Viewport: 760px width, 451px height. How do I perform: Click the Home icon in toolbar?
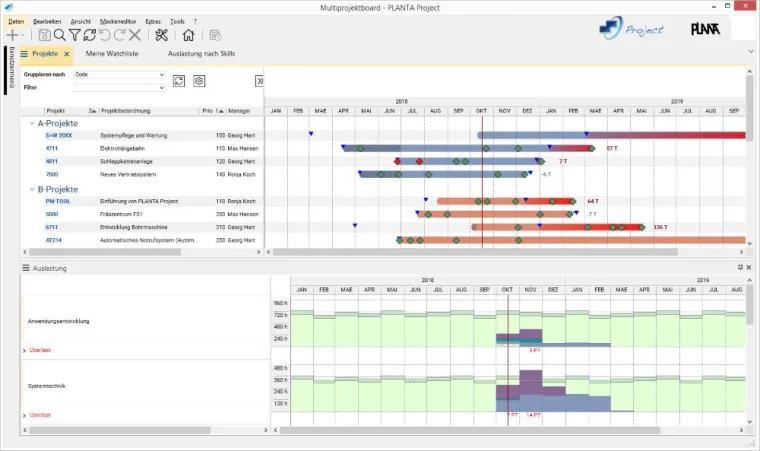click(x=188, y=35)
